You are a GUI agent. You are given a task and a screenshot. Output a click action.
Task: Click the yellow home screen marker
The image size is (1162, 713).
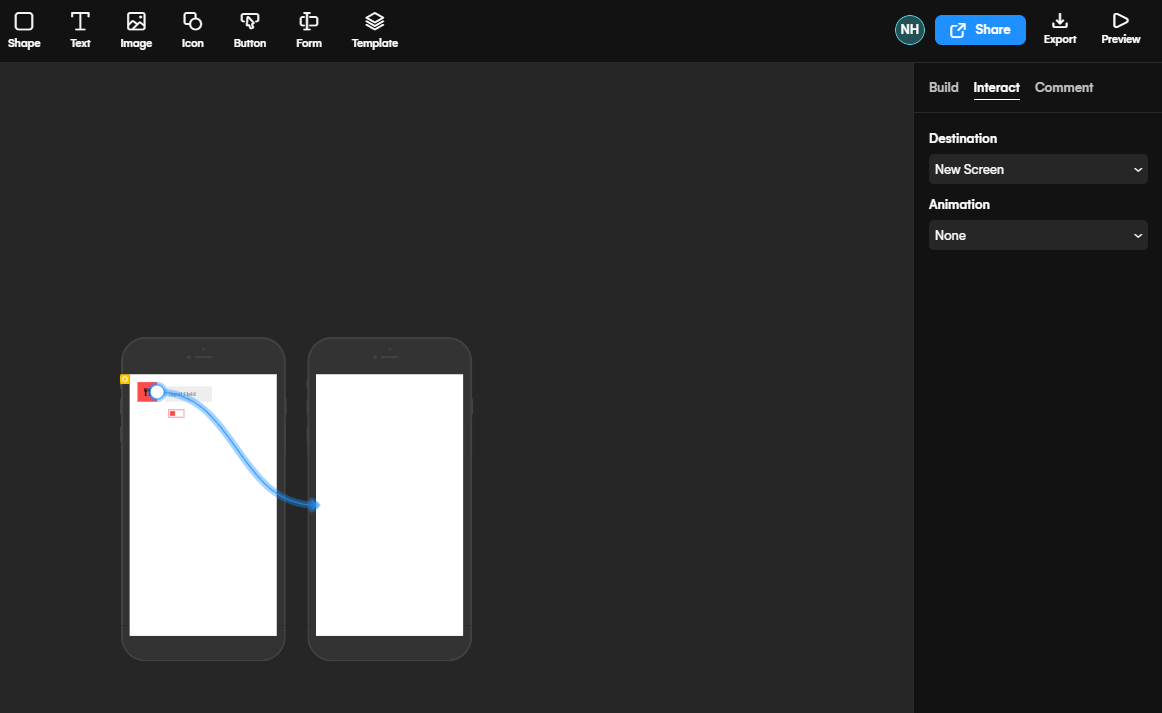[125, 379]
